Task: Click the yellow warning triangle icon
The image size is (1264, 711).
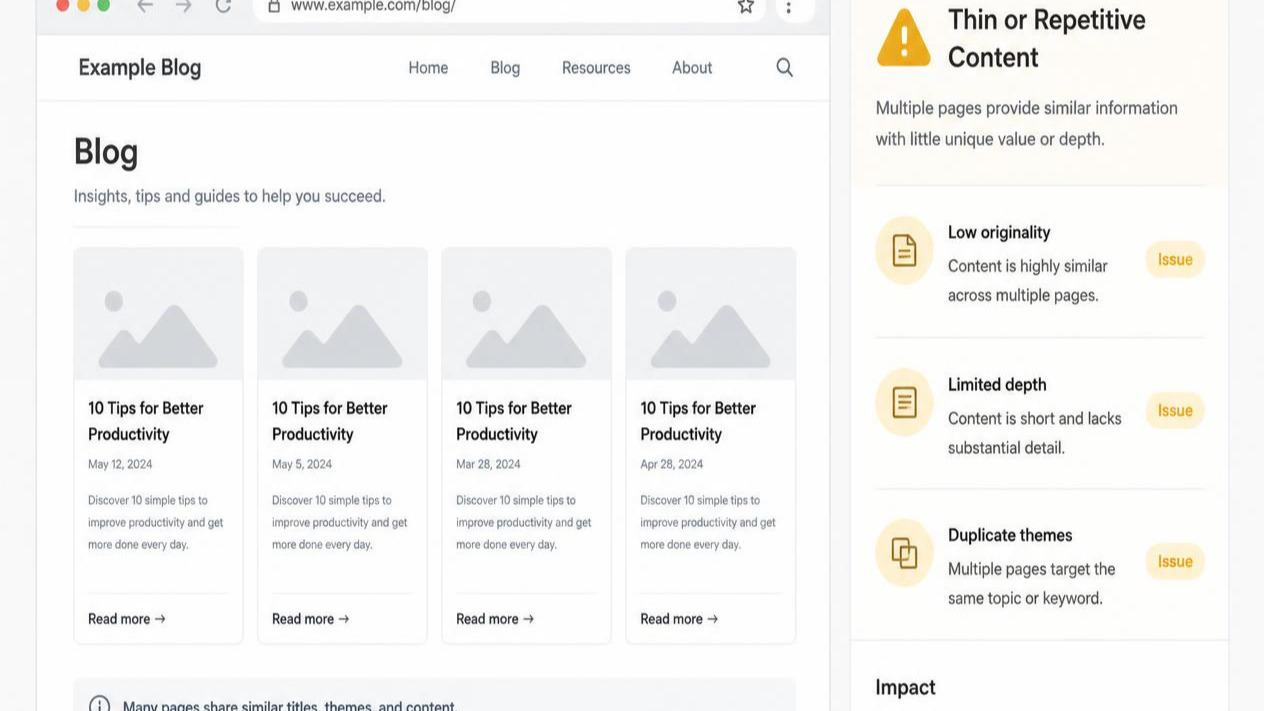Action: coord(904,38)
